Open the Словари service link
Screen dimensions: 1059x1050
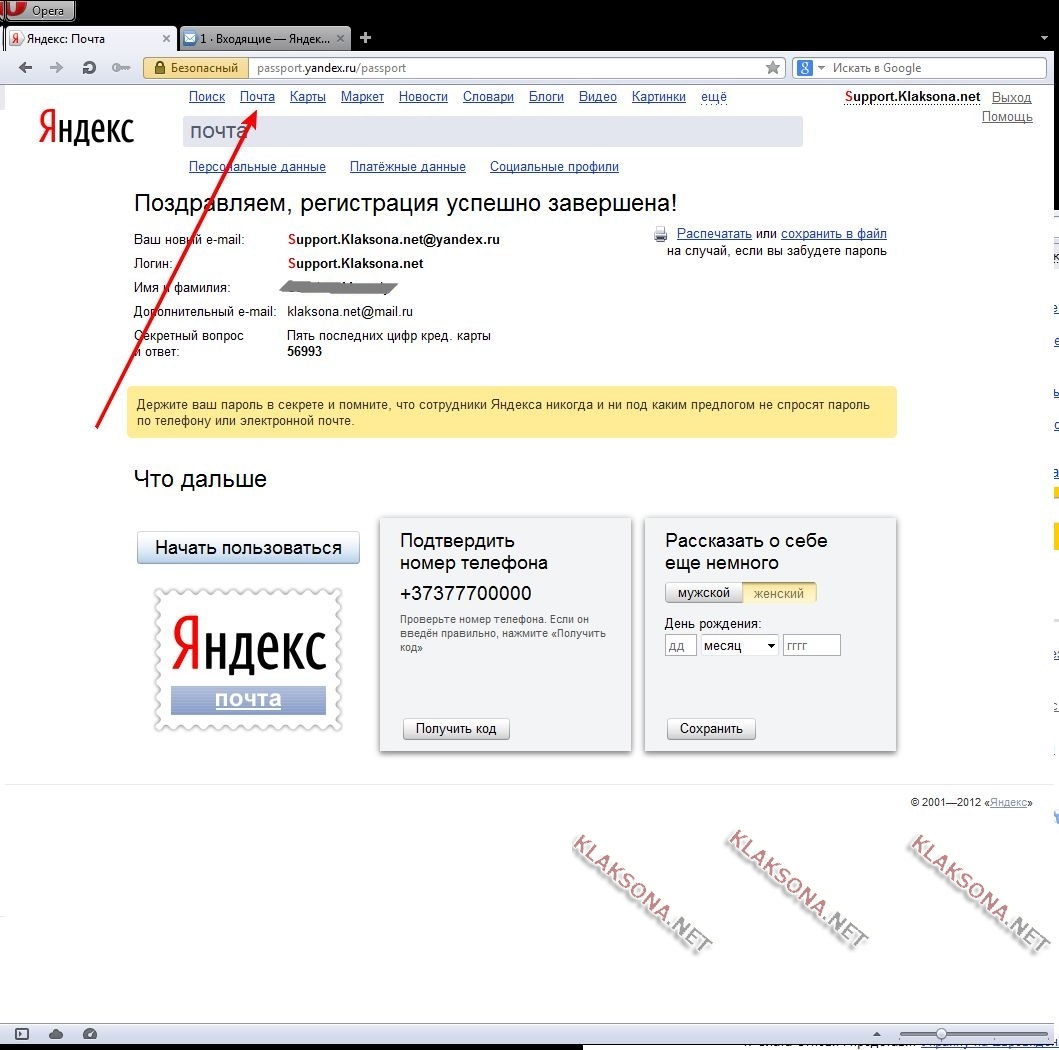tap(488, 97)
